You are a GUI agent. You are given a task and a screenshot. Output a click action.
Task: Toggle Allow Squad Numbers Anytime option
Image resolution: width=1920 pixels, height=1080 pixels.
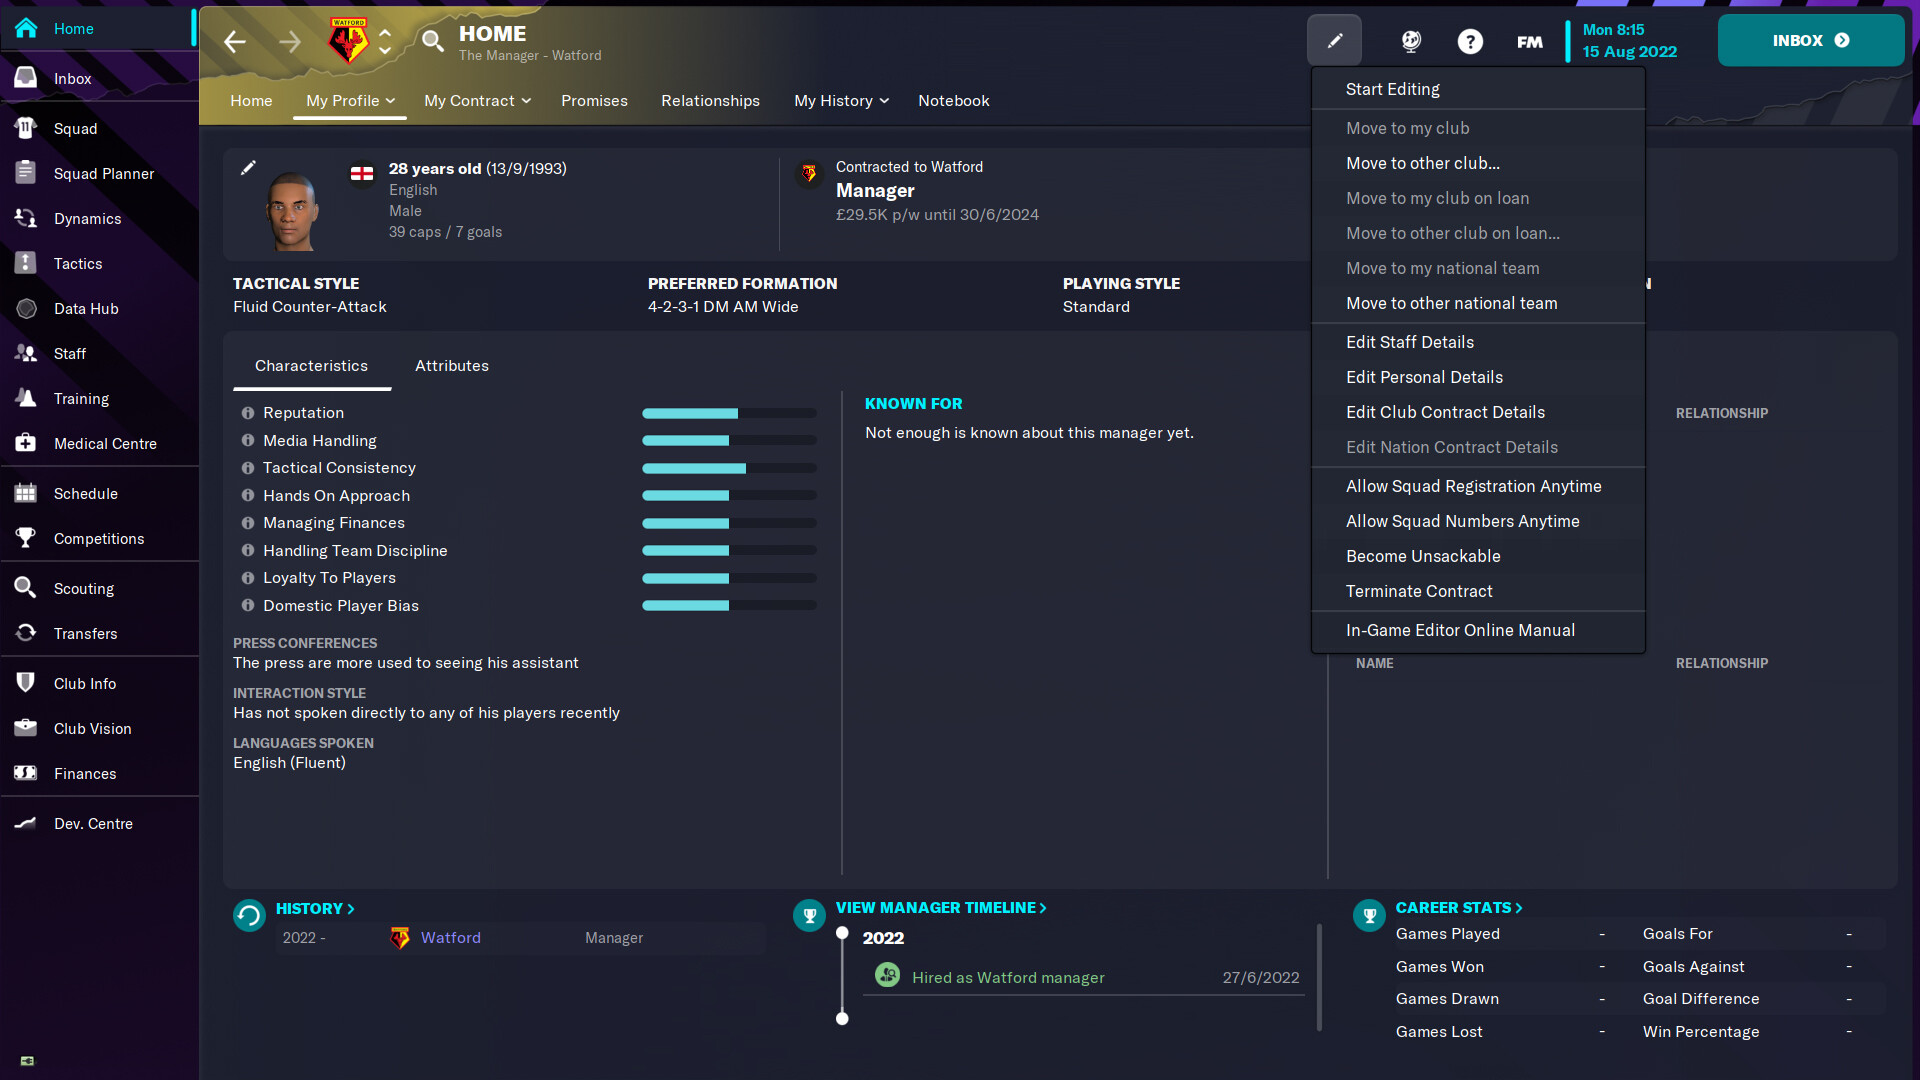coord(1462,521)
